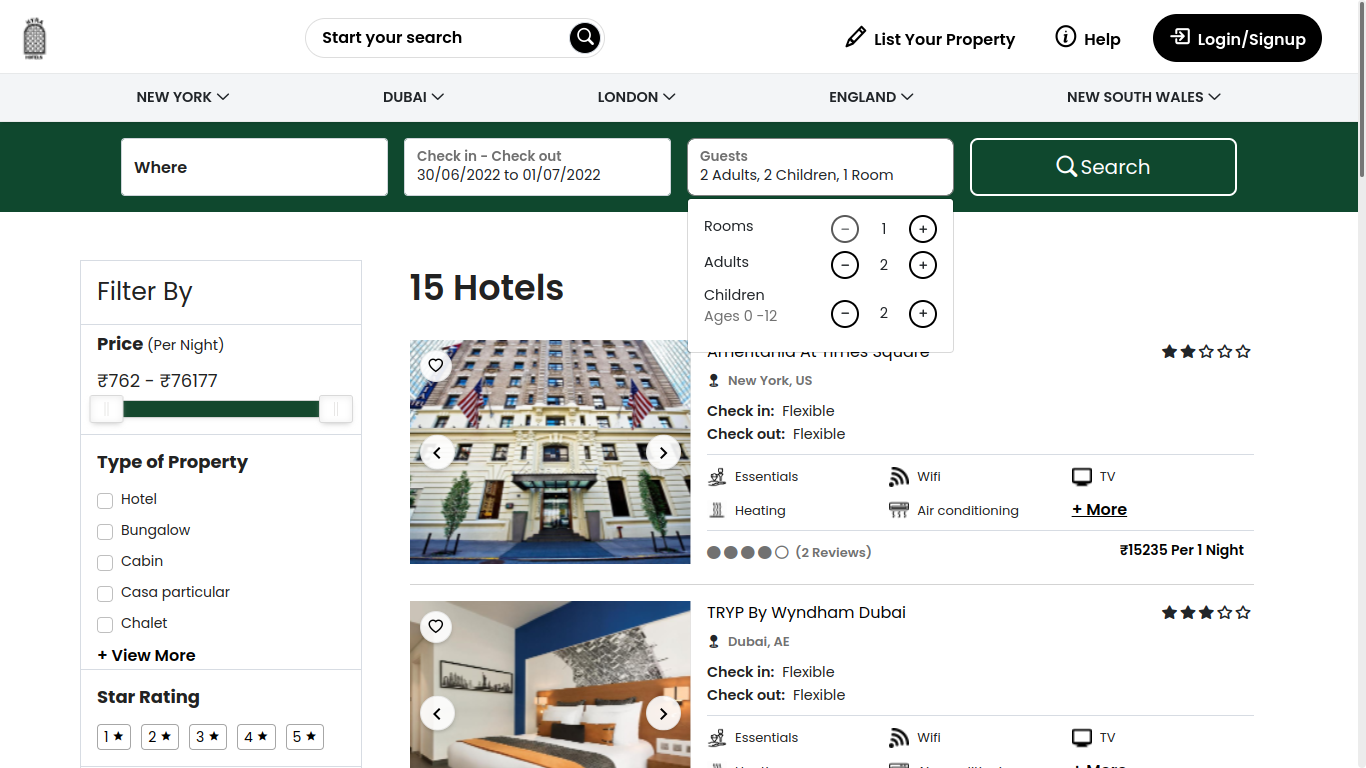Viewport: 1366px width, 768px height.
Task: Click the TV amenity icon for TRYP hotel
Action: coord(1081,737)
